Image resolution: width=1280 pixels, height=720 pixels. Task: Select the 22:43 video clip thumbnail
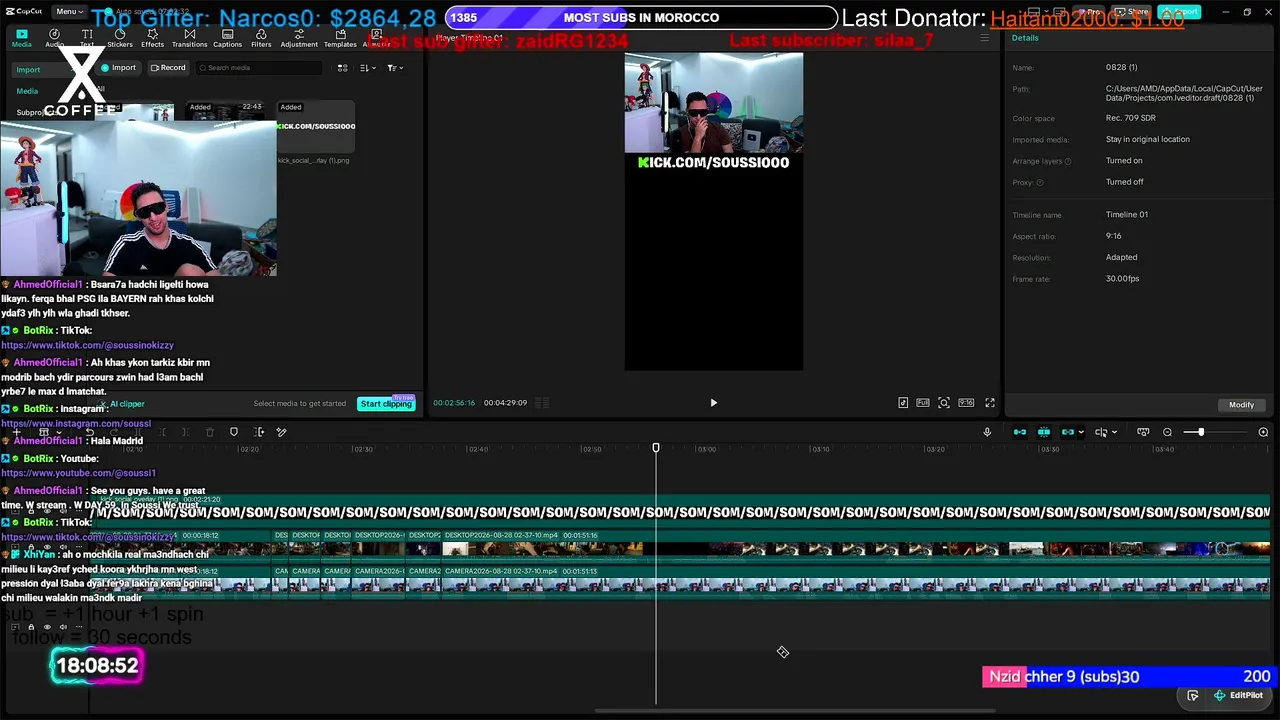[x=226, y=113]
